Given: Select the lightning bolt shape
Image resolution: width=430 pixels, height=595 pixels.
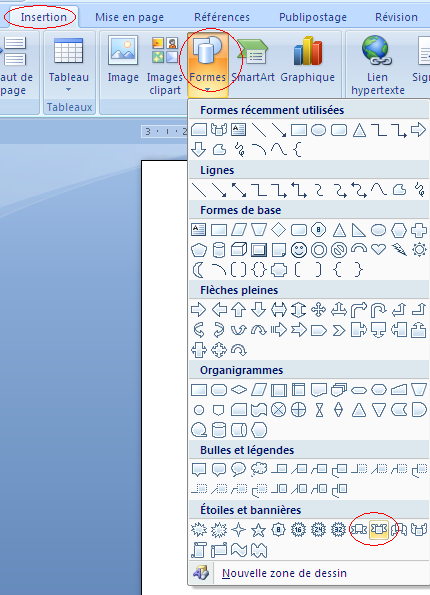Looking at the screenshot, I should [399, 250].
